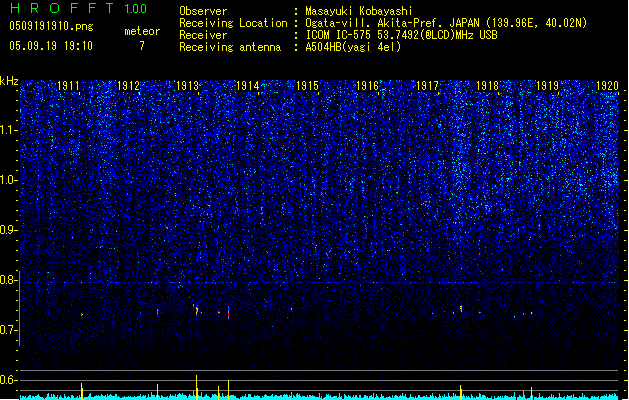Click the 1920 time marker

pyautogui.click(x=607, y=86)
